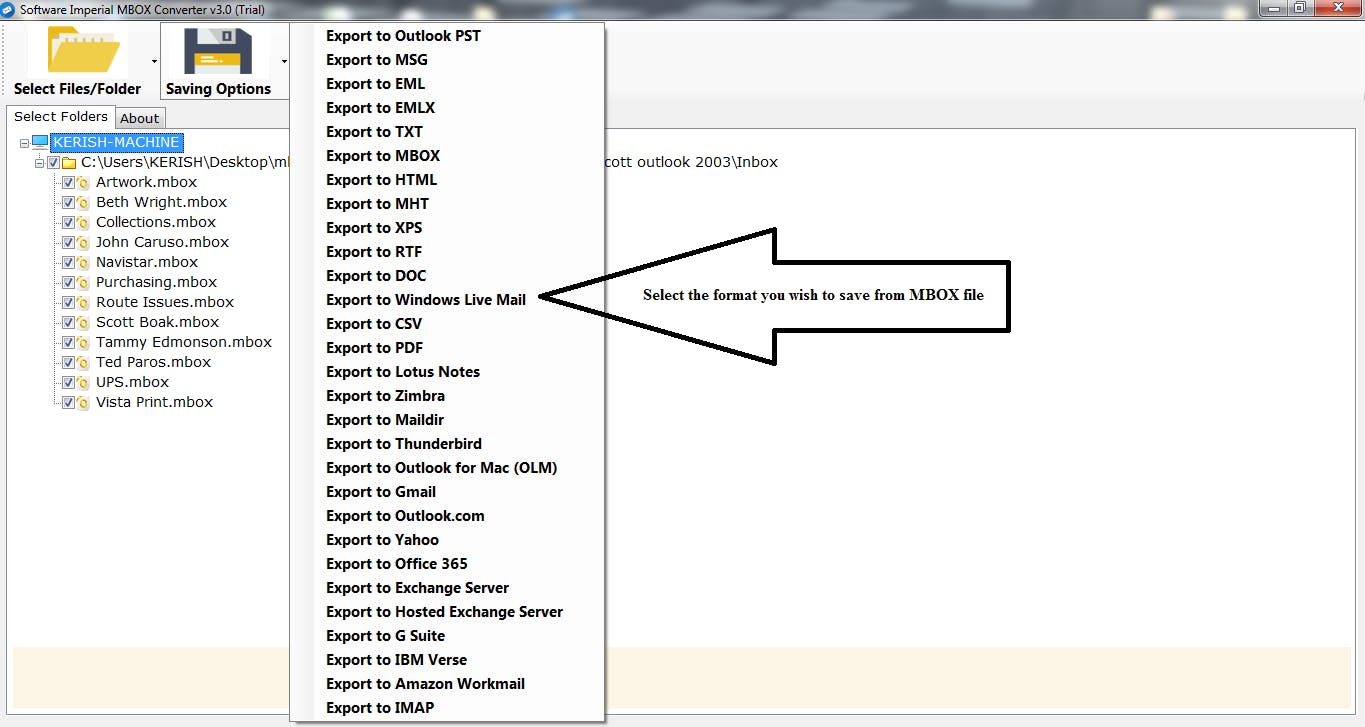Uncheck the Beth Wright.mbox checkbox
The width and height of the screenshot is (1365, 727).
coord(68,202)
